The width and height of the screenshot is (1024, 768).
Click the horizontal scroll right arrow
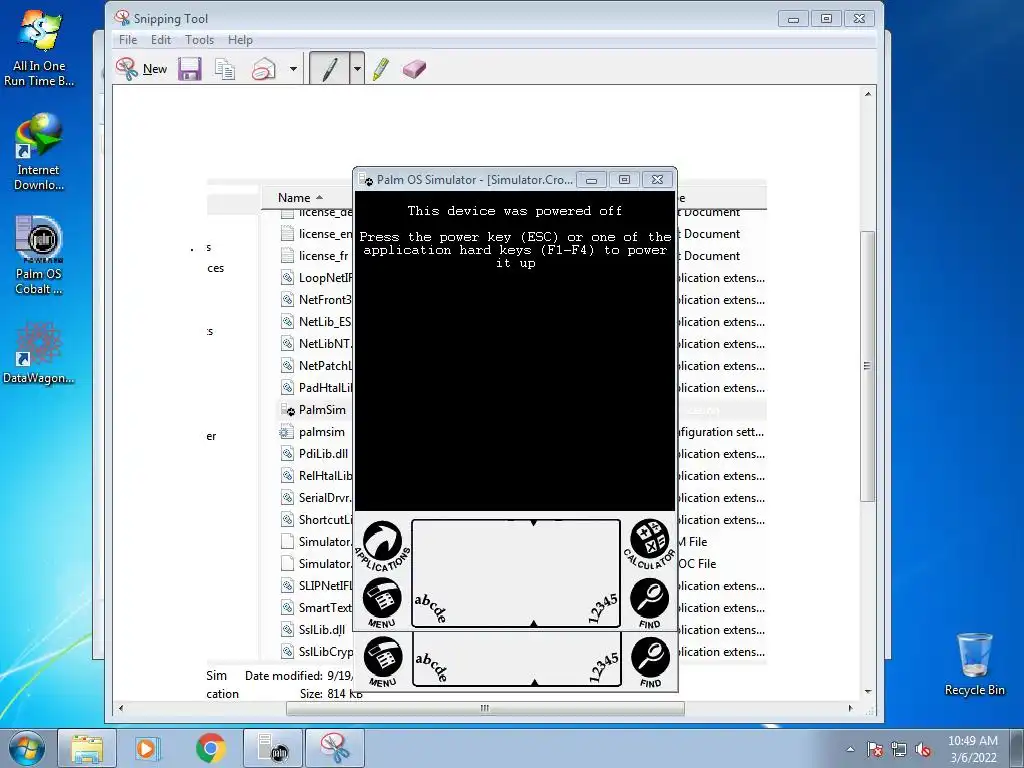click(850, 709)
